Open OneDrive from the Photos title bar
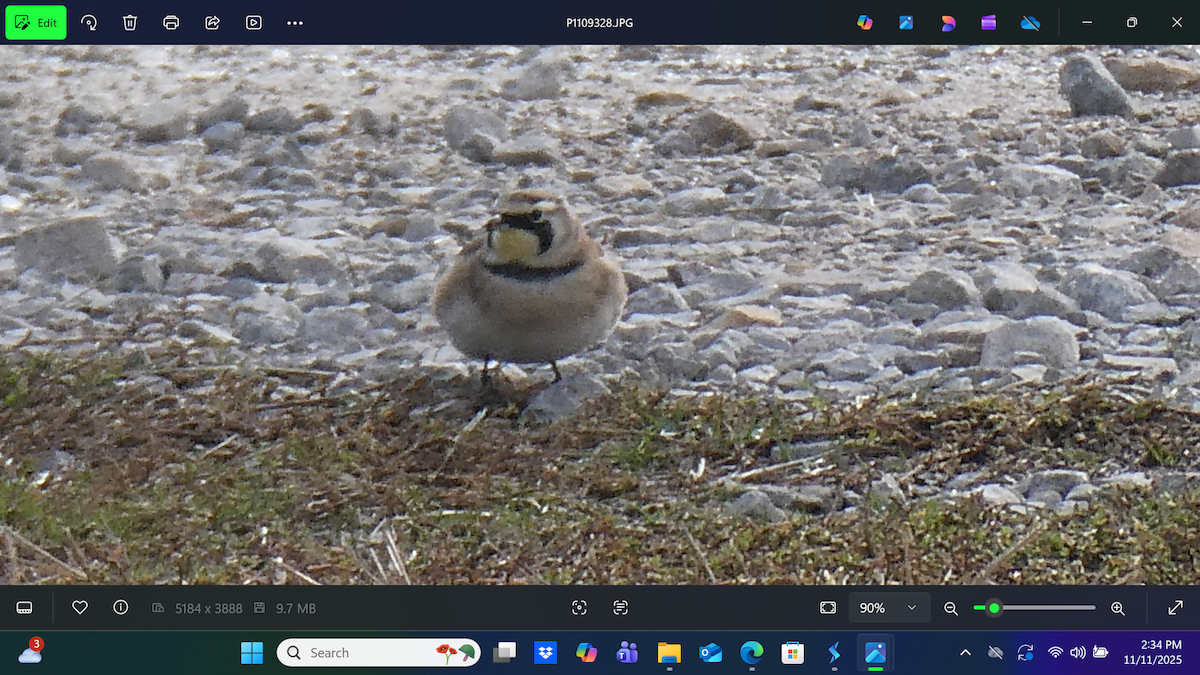 coord(1030,22)
